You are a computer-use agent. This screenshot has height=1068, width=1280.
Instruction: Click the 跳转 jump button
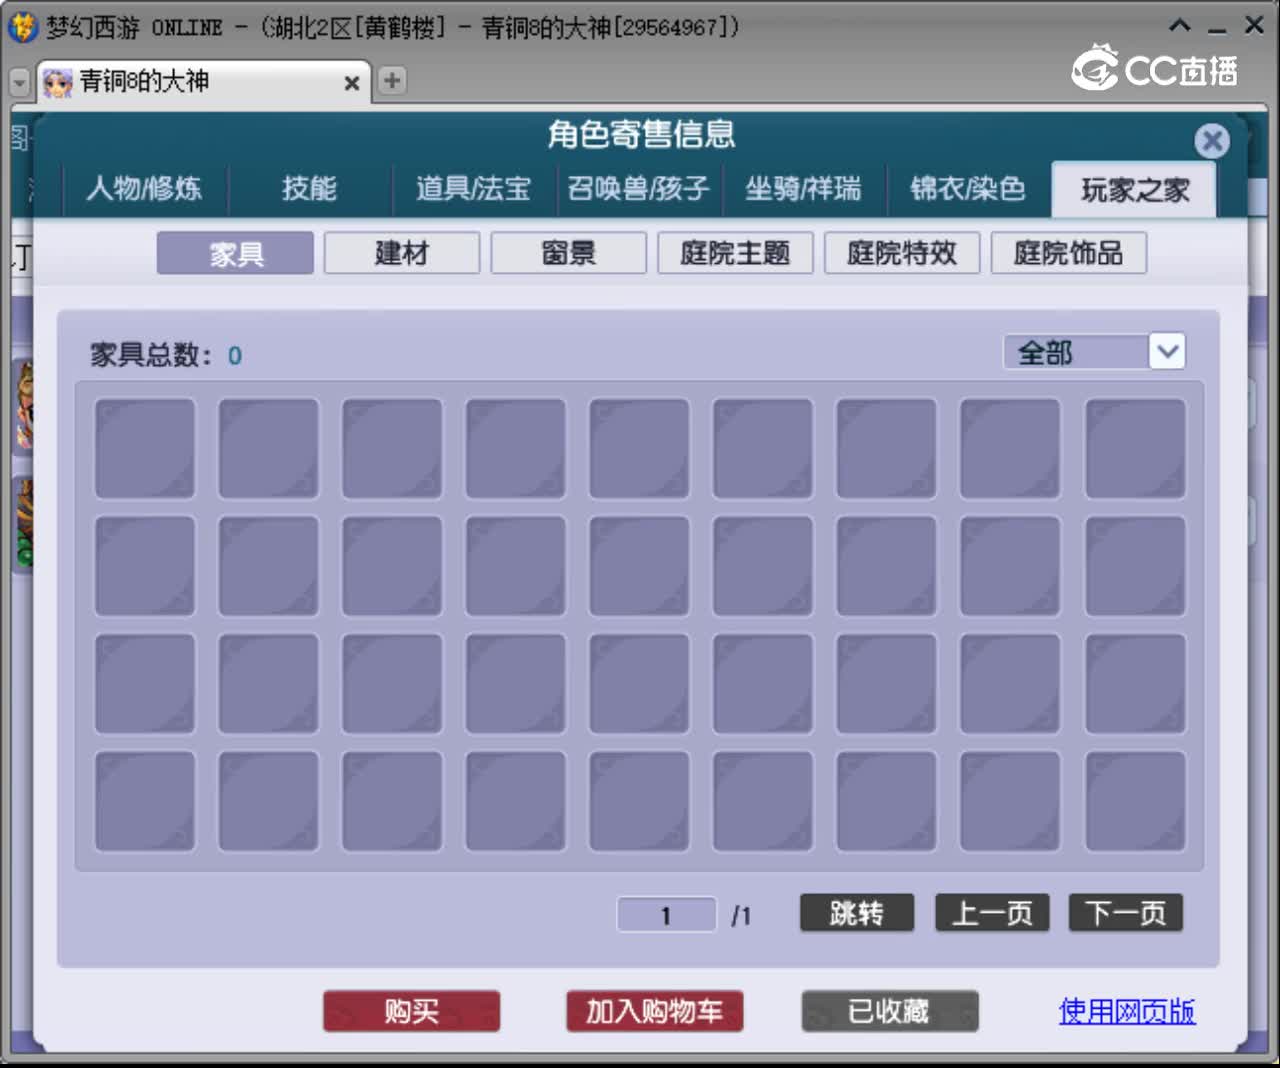point(857,913)
